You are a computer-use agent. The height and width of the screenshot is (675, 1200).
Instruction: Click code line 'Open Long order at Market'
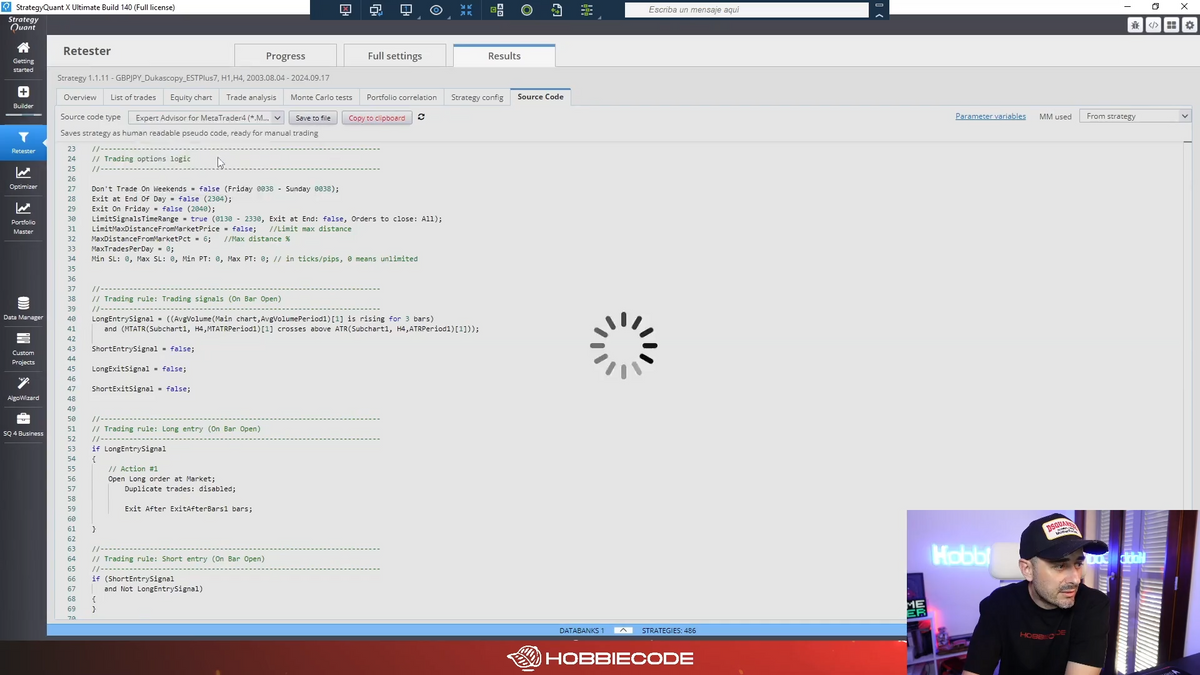[x=161, y=479]
